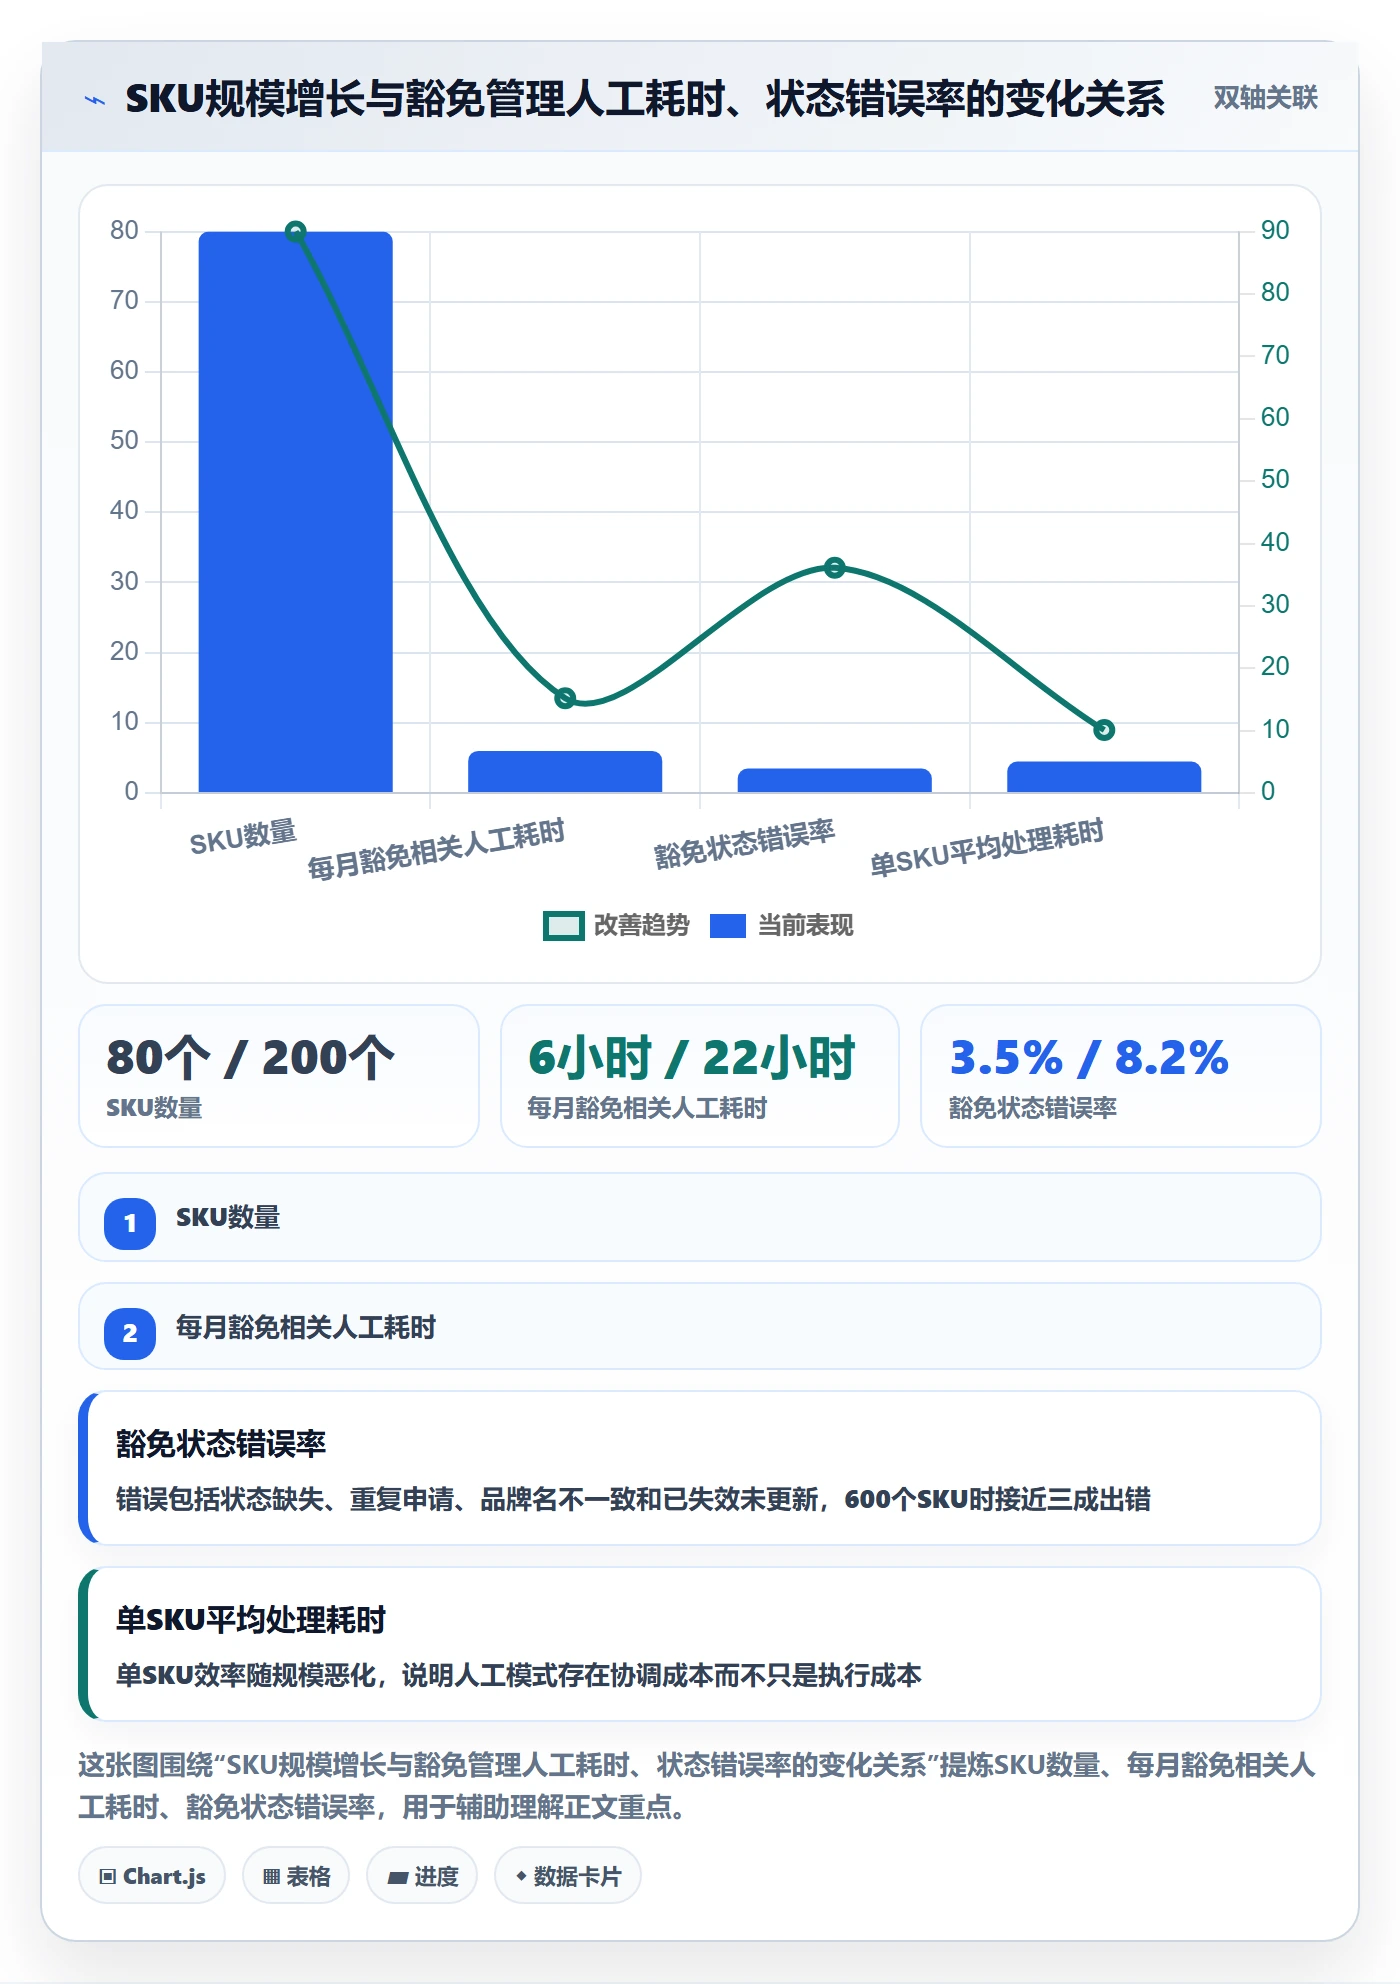The image size is (1400, 1984).
Task: Click the left axis value 80
Action: [124, 231]
